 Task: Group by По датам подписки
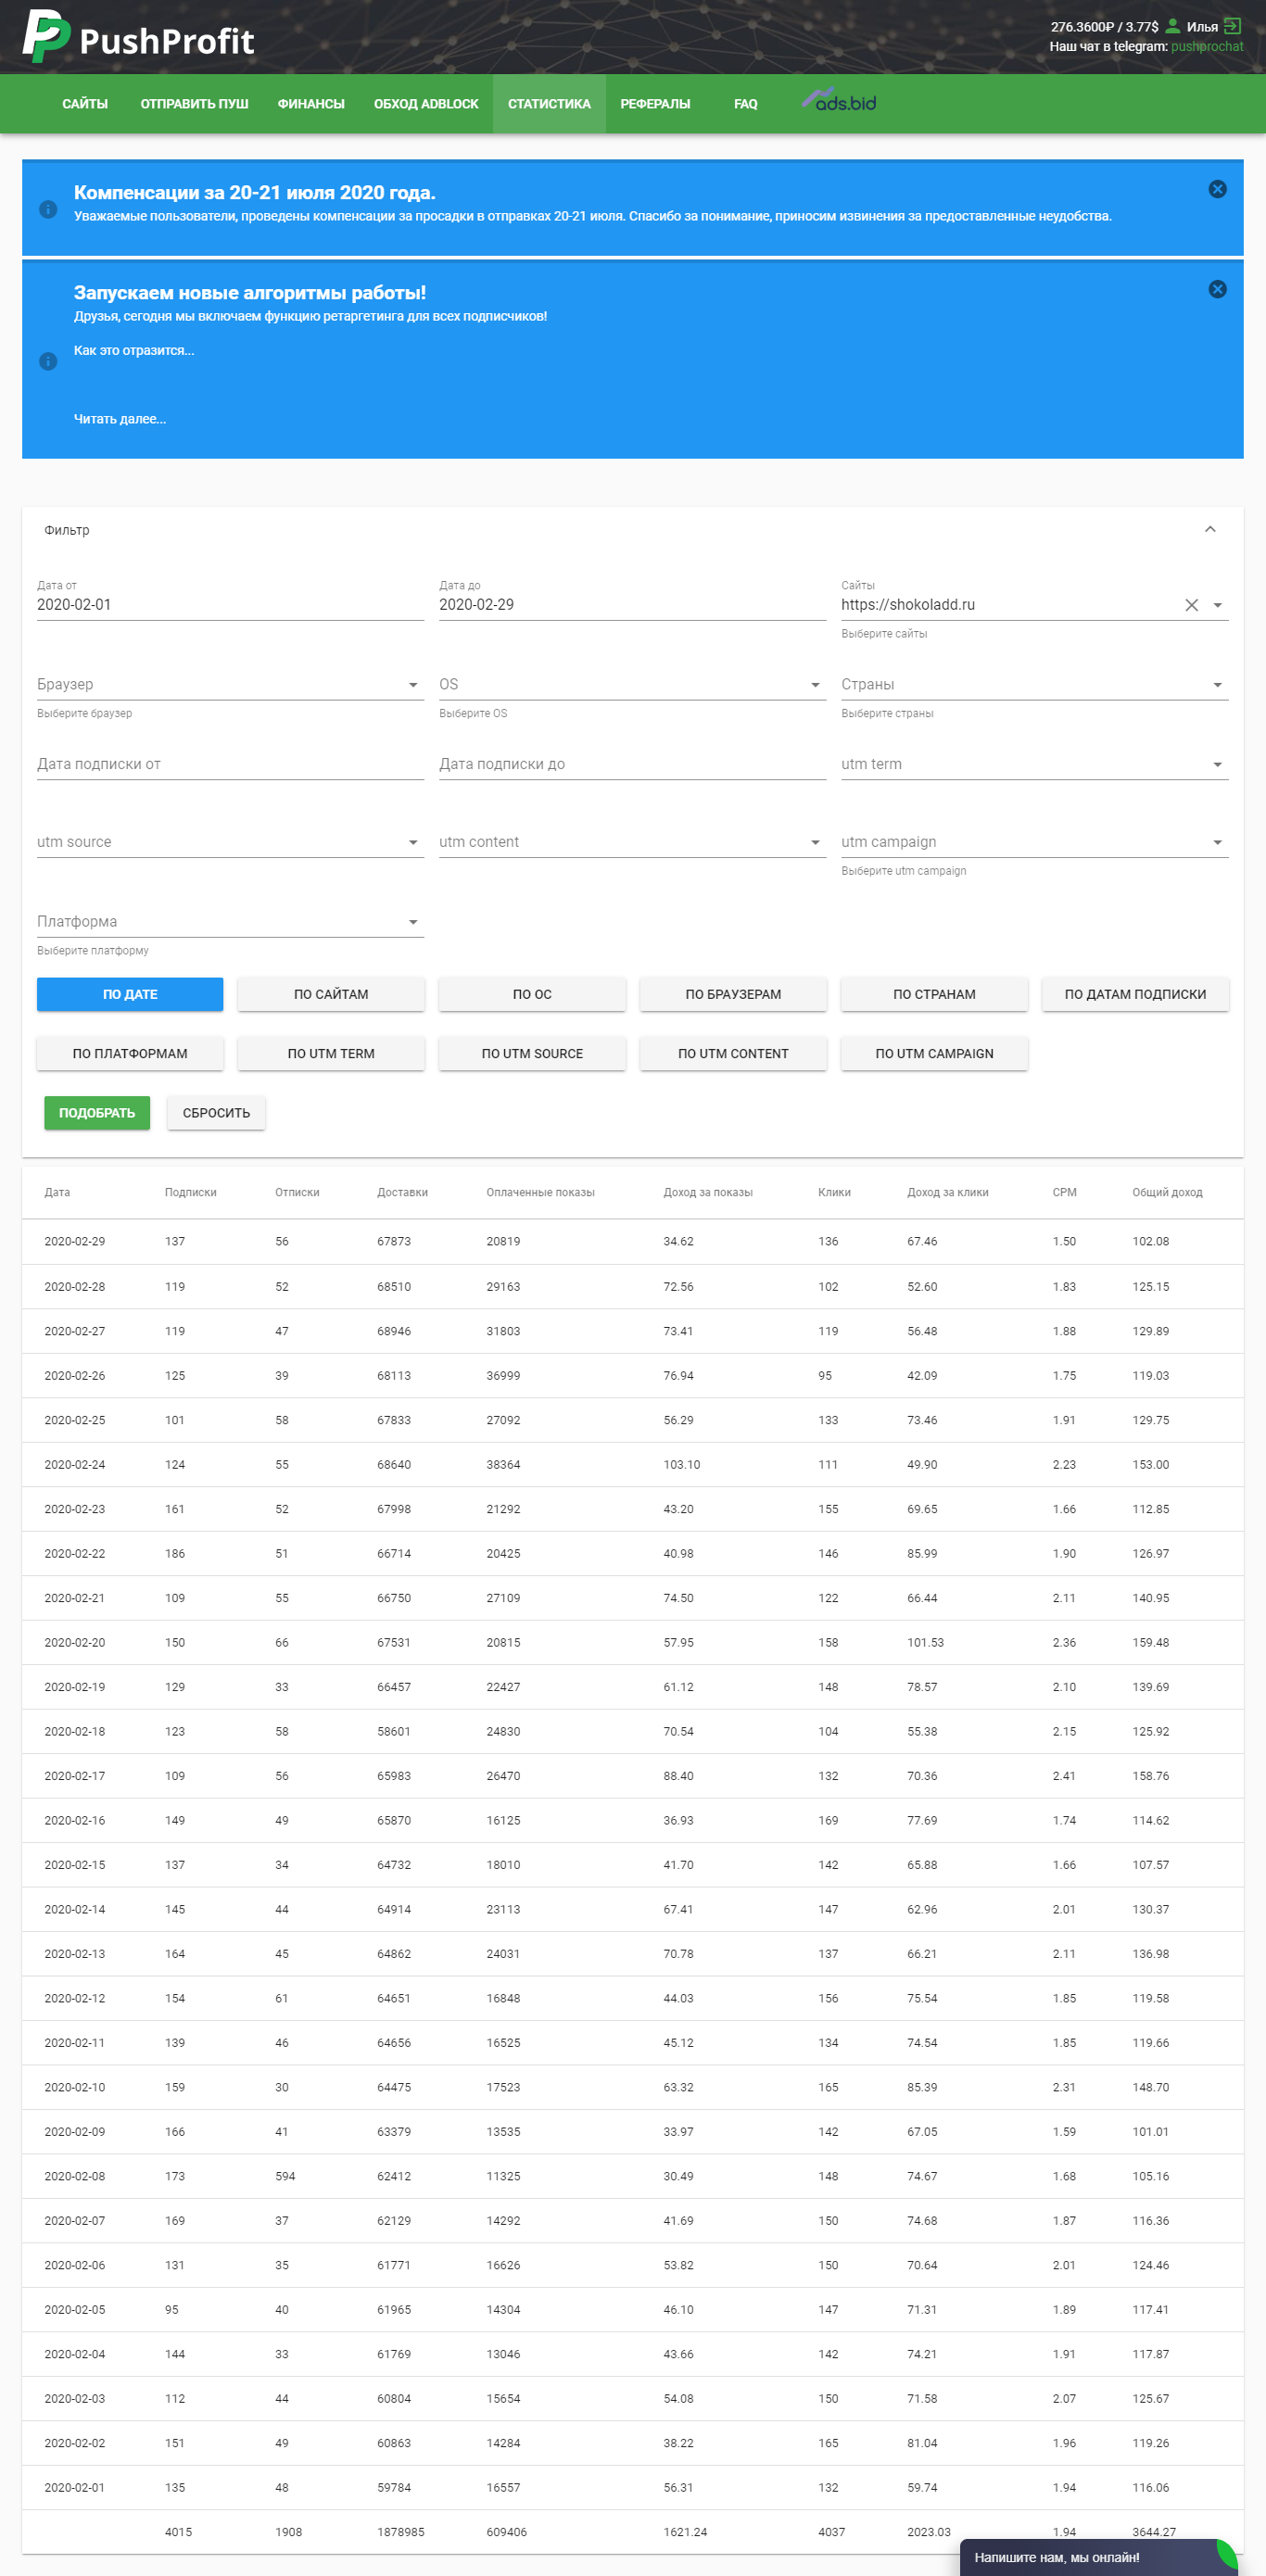tap(1135, 994)
